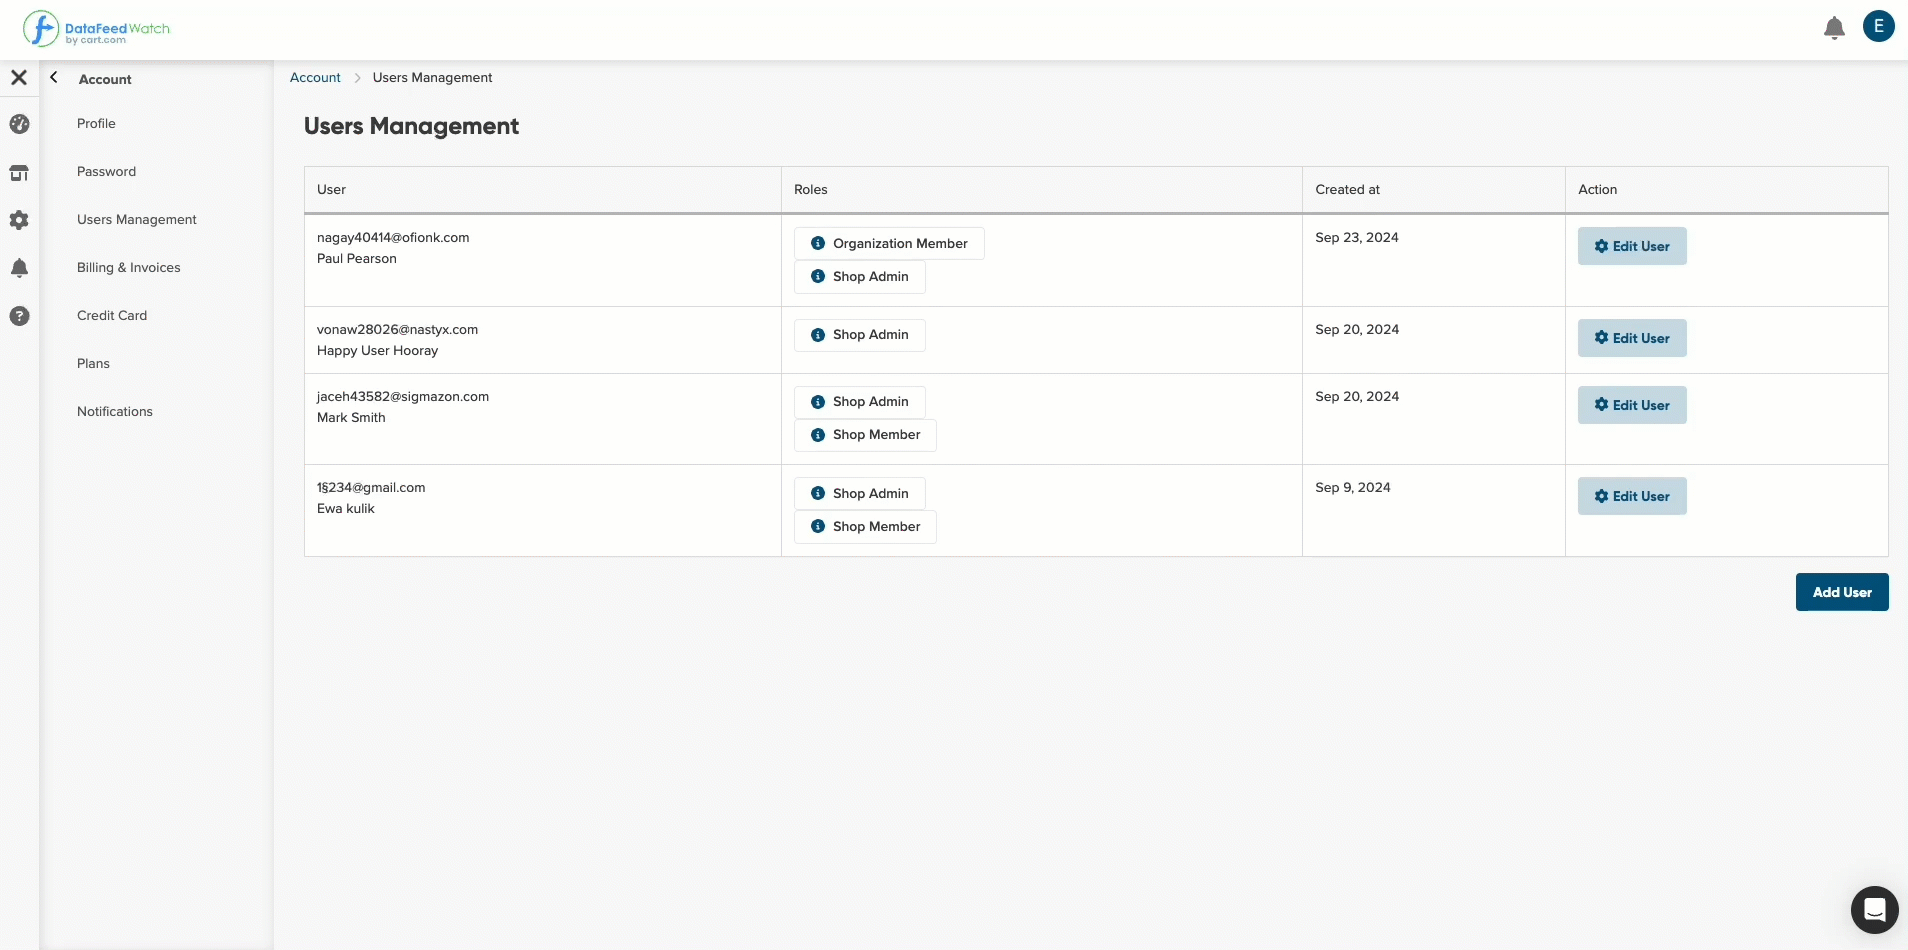1908x950 pixels.
Task: Open dashboard gauge icon in sidebar
Action: click(x=19, y=124)
